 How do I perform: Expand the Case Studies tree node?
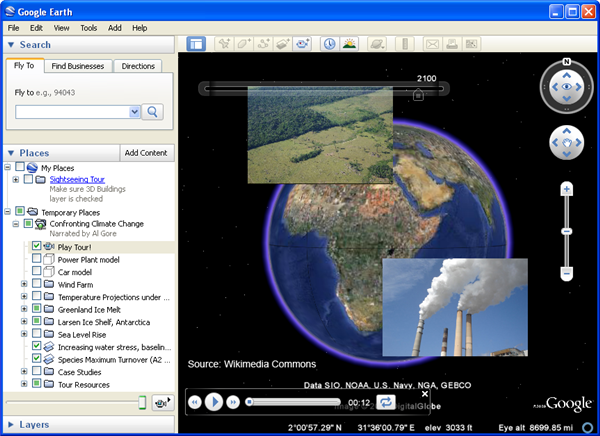[24, 371]
